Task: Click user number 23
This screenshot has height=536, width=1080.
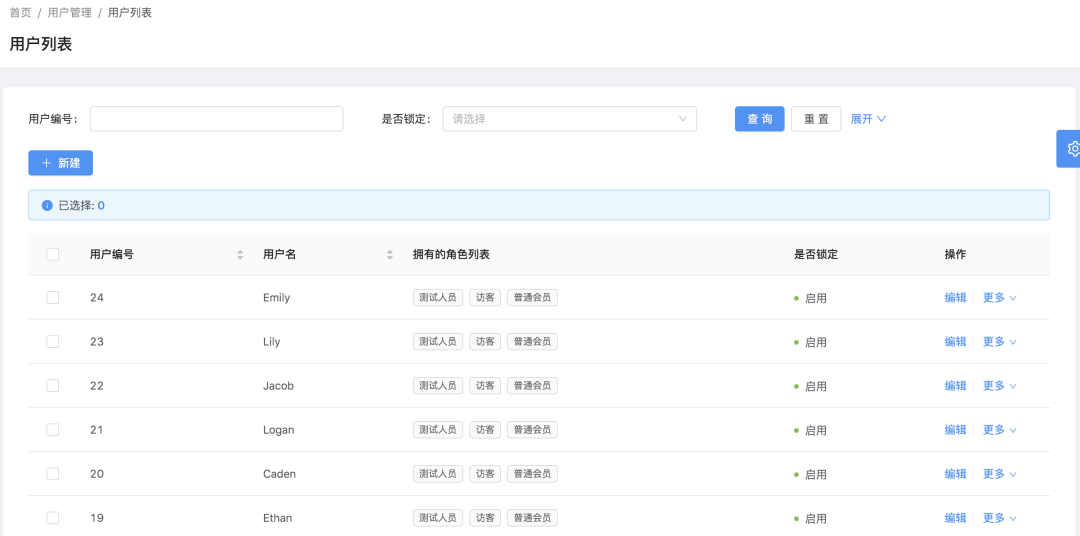Action: point(96,342)
